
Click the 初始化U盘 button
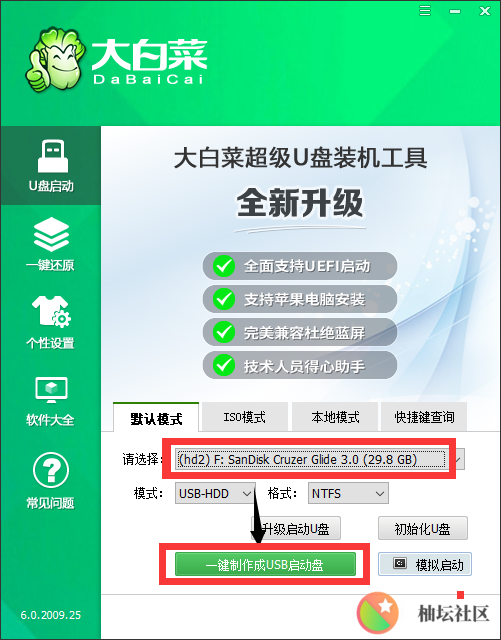coord(423,529)
